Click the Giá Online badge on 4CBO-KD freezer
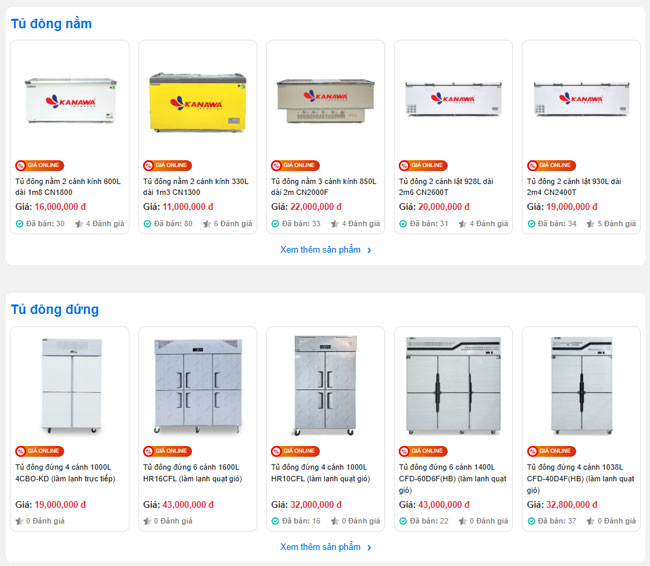 (38, 451)
